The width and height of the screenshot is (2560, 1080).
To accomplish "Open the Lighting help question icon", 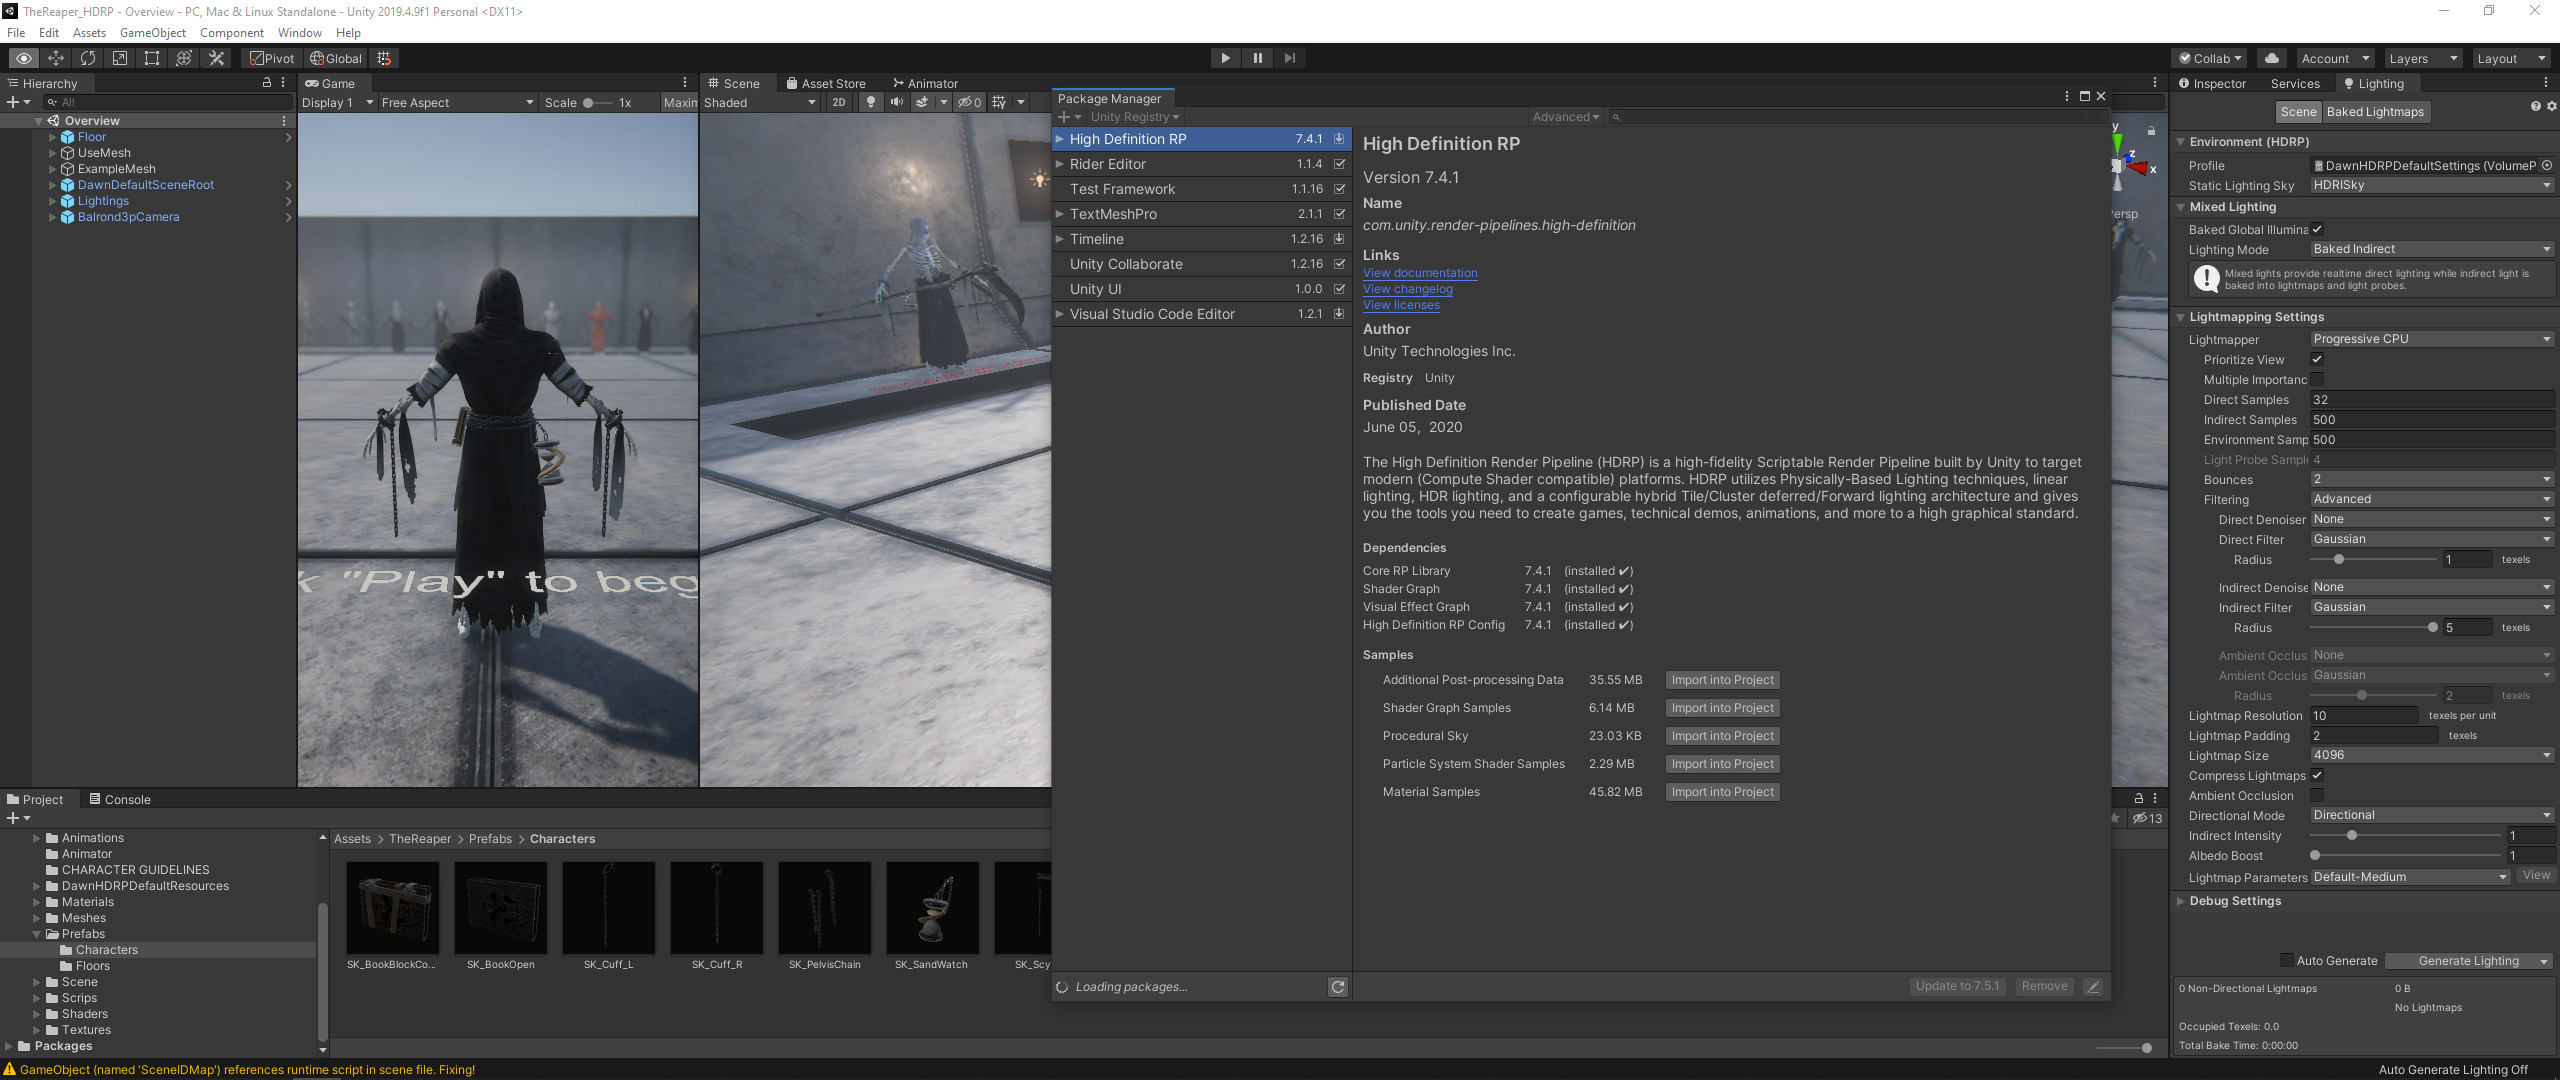I will click(2535, 106).
